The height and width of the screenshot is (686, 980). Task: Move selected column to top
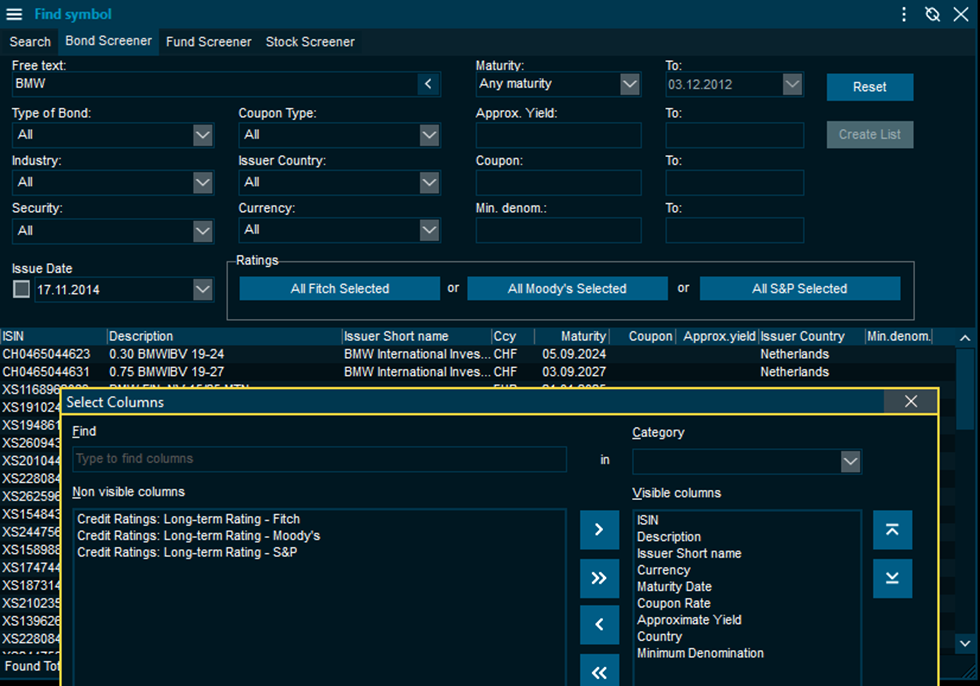[x=892, y=530]
